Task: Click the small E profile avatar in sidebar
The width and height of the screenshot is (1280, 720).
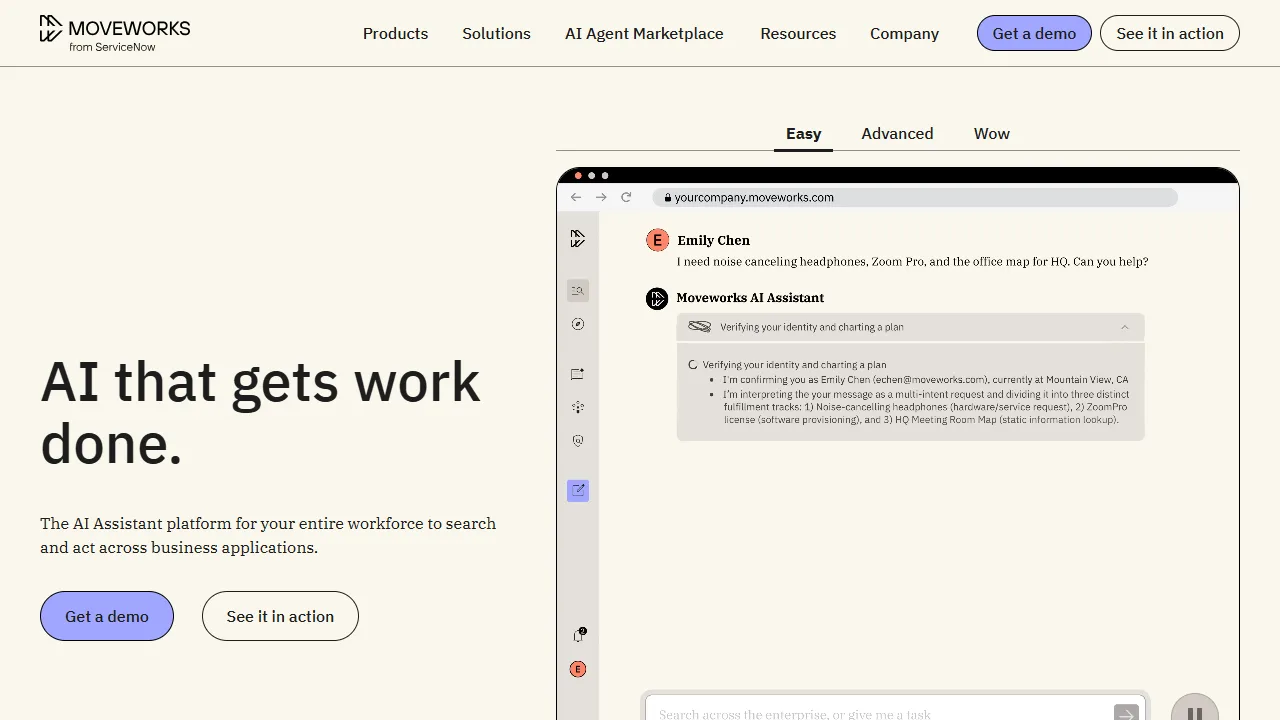Action: click(578, 670)
